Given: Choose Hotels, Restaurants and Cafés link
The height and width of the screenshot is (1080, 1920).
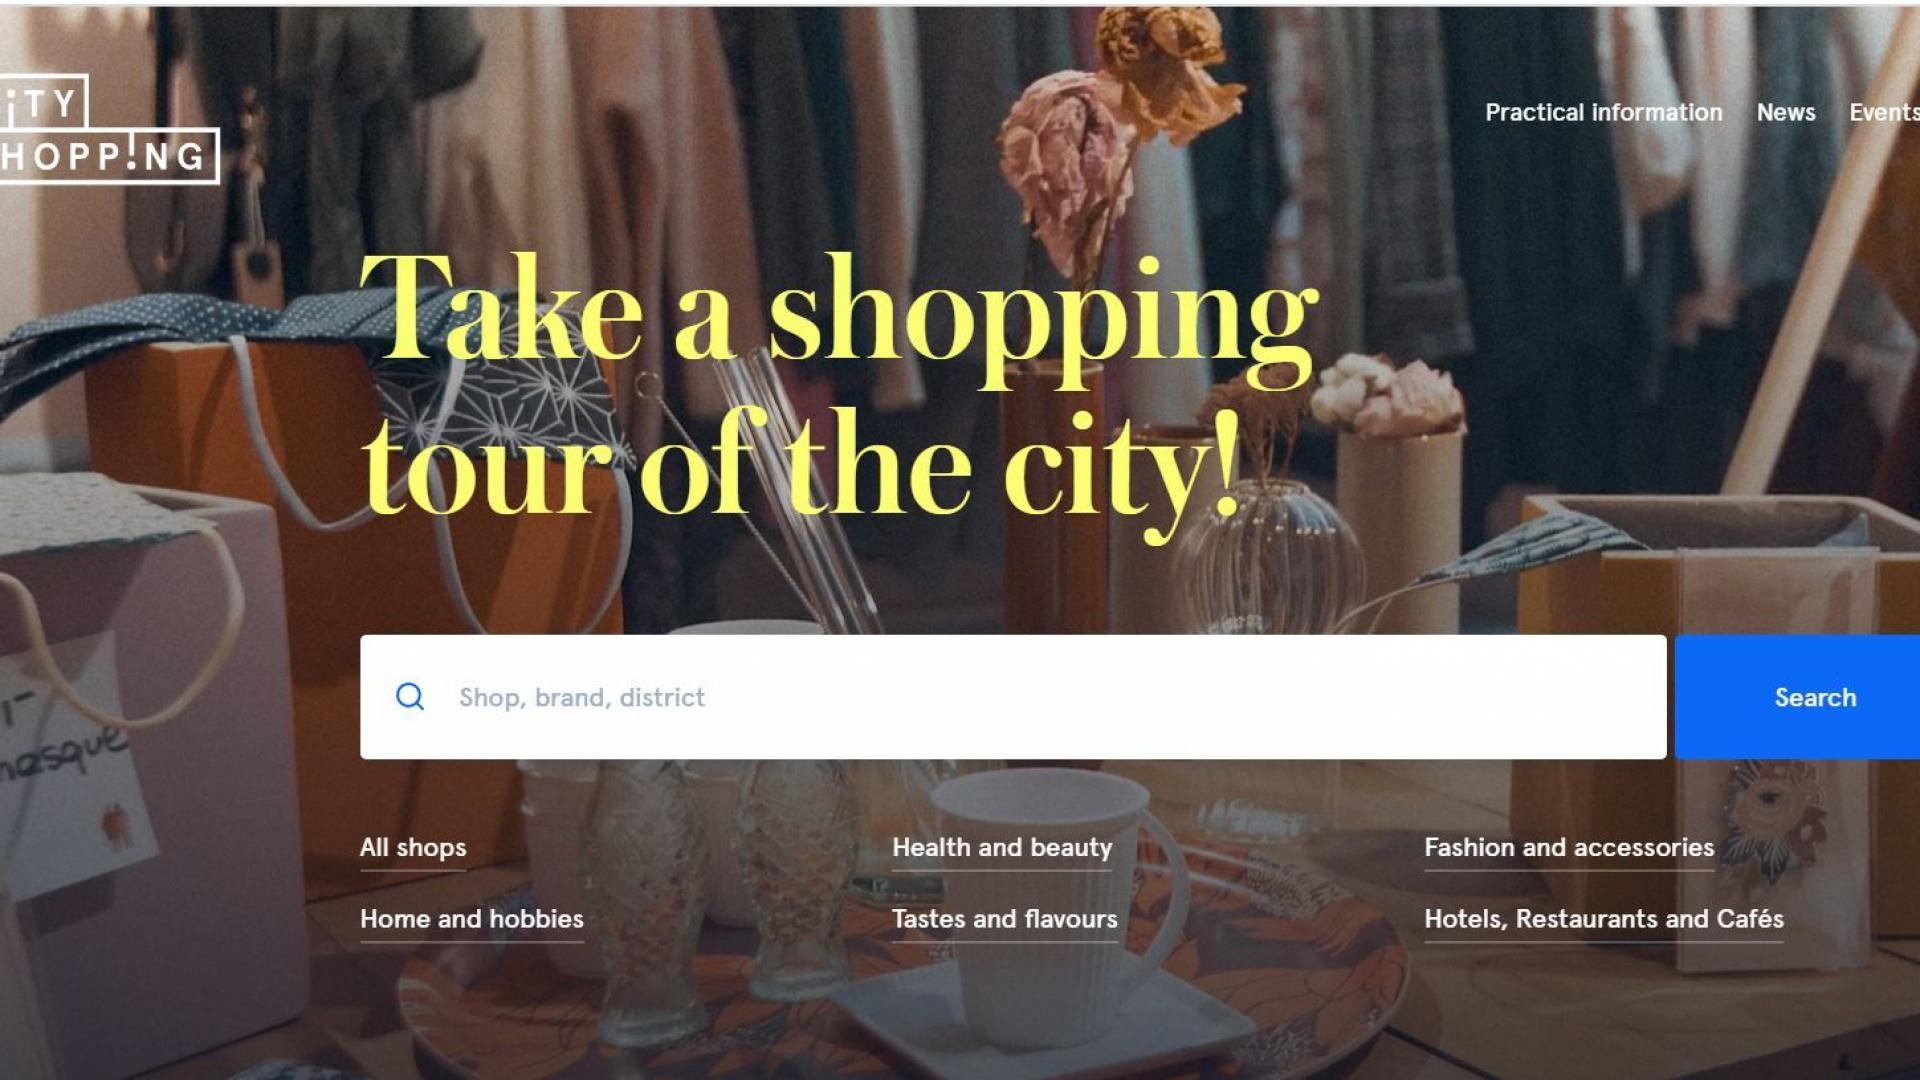Looking at the screenshot, I should click(1604, 919).
